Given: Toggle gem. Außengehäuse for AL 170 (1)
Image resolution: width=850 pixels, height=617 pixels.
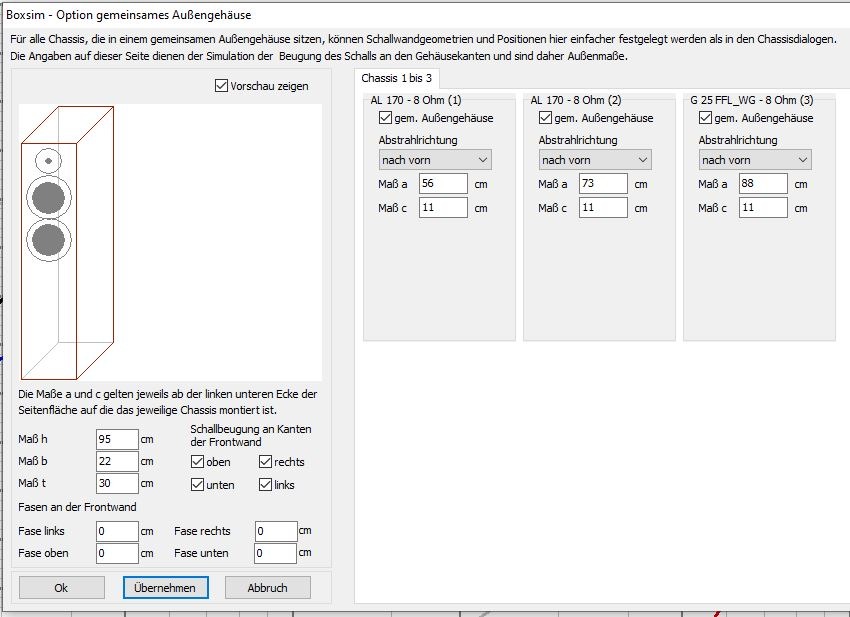Looking at the screenshot, I should tap(385, 118).
